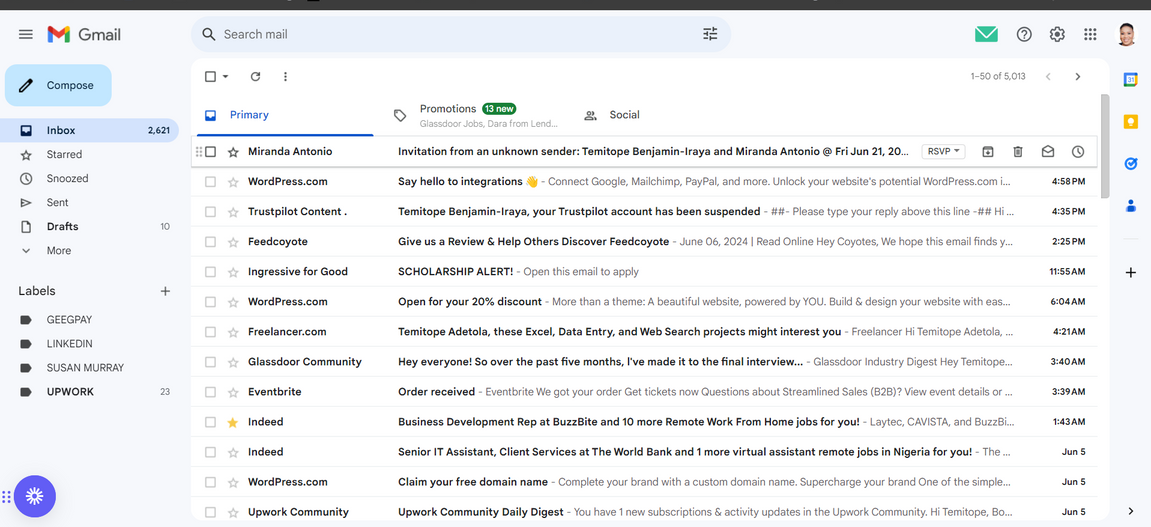Hide the side panel chevron
Image resolution: width=1151 pixels, height=527 pixels.
(x=1130, y=511)
